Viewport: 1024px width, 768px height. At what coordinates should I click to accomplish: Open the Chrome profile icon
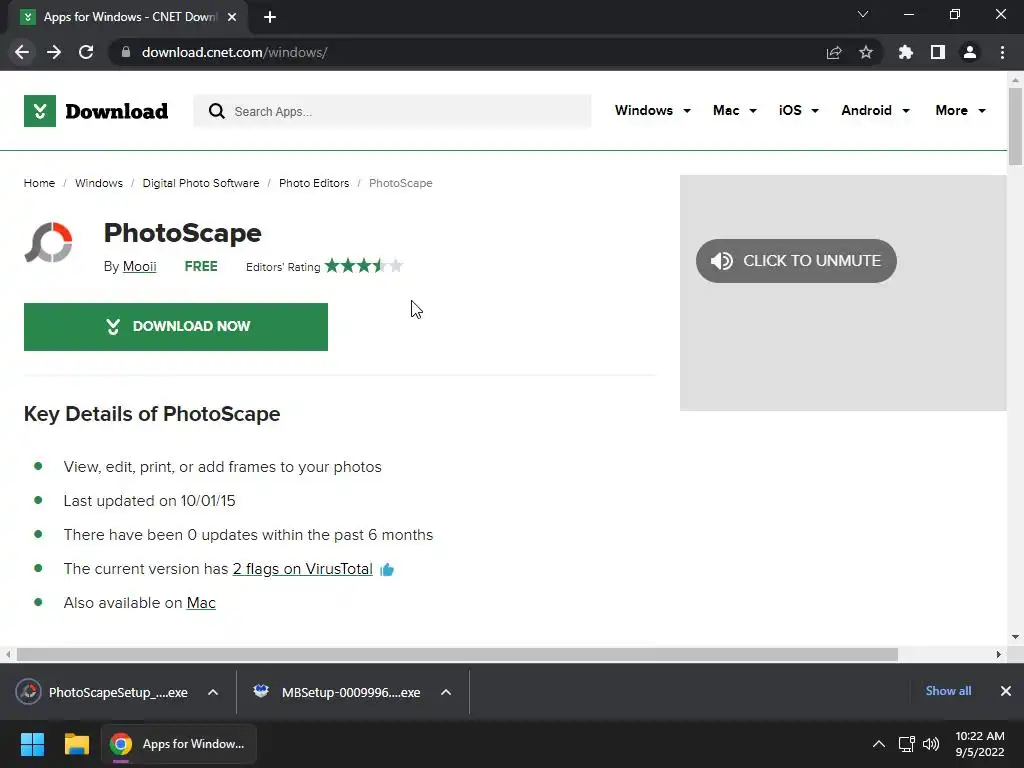point(970,52)
